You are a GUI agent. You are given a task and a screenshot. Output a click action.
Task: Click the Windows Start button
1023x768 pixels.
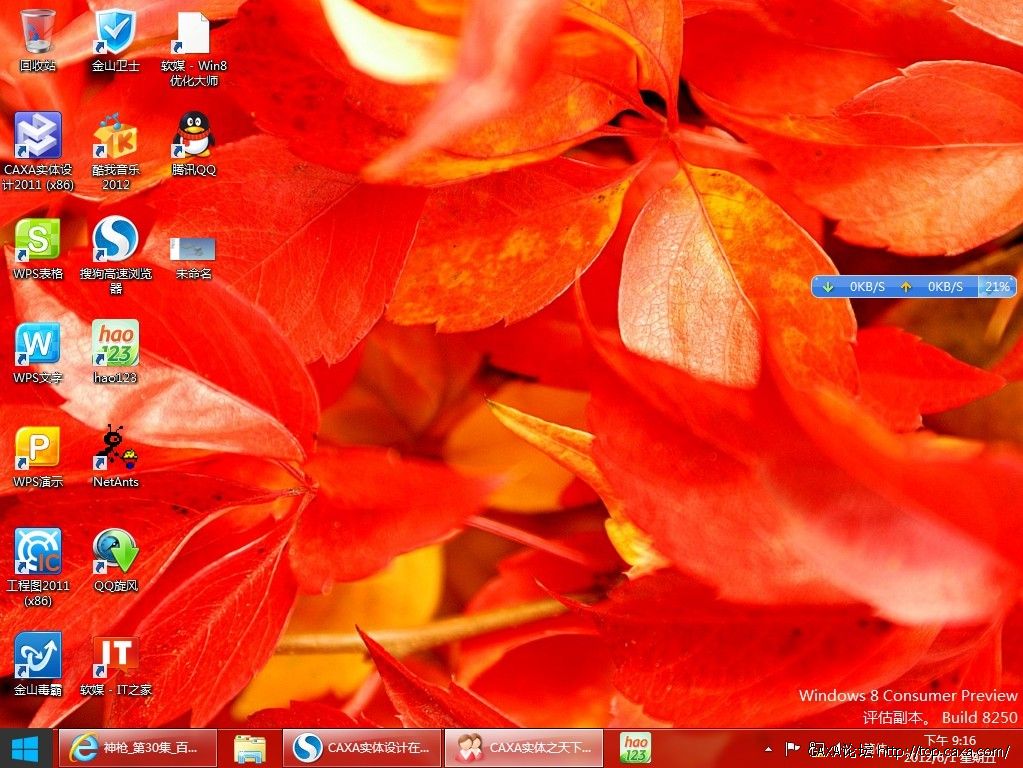(x=25, y=748)
